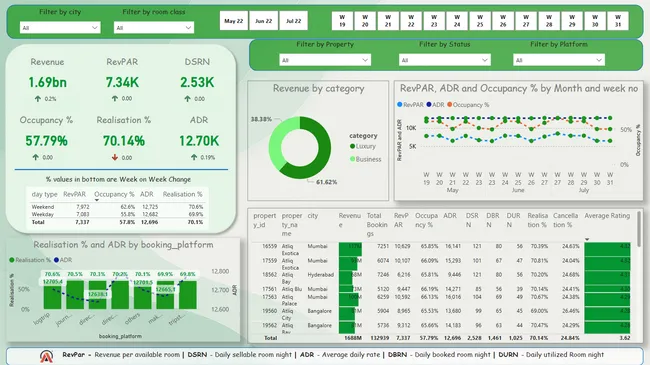This screenshot has height=365, width=650.
Task: Click the 12.70K ADR value
Action: (x=199, y=141)
